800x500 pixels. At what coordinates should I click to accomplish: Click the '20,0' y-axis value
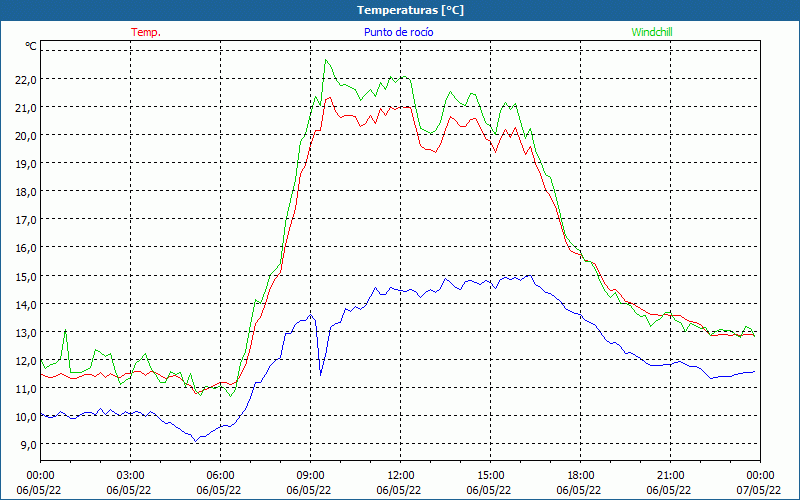pyautogui.click(x=27, y=135)
